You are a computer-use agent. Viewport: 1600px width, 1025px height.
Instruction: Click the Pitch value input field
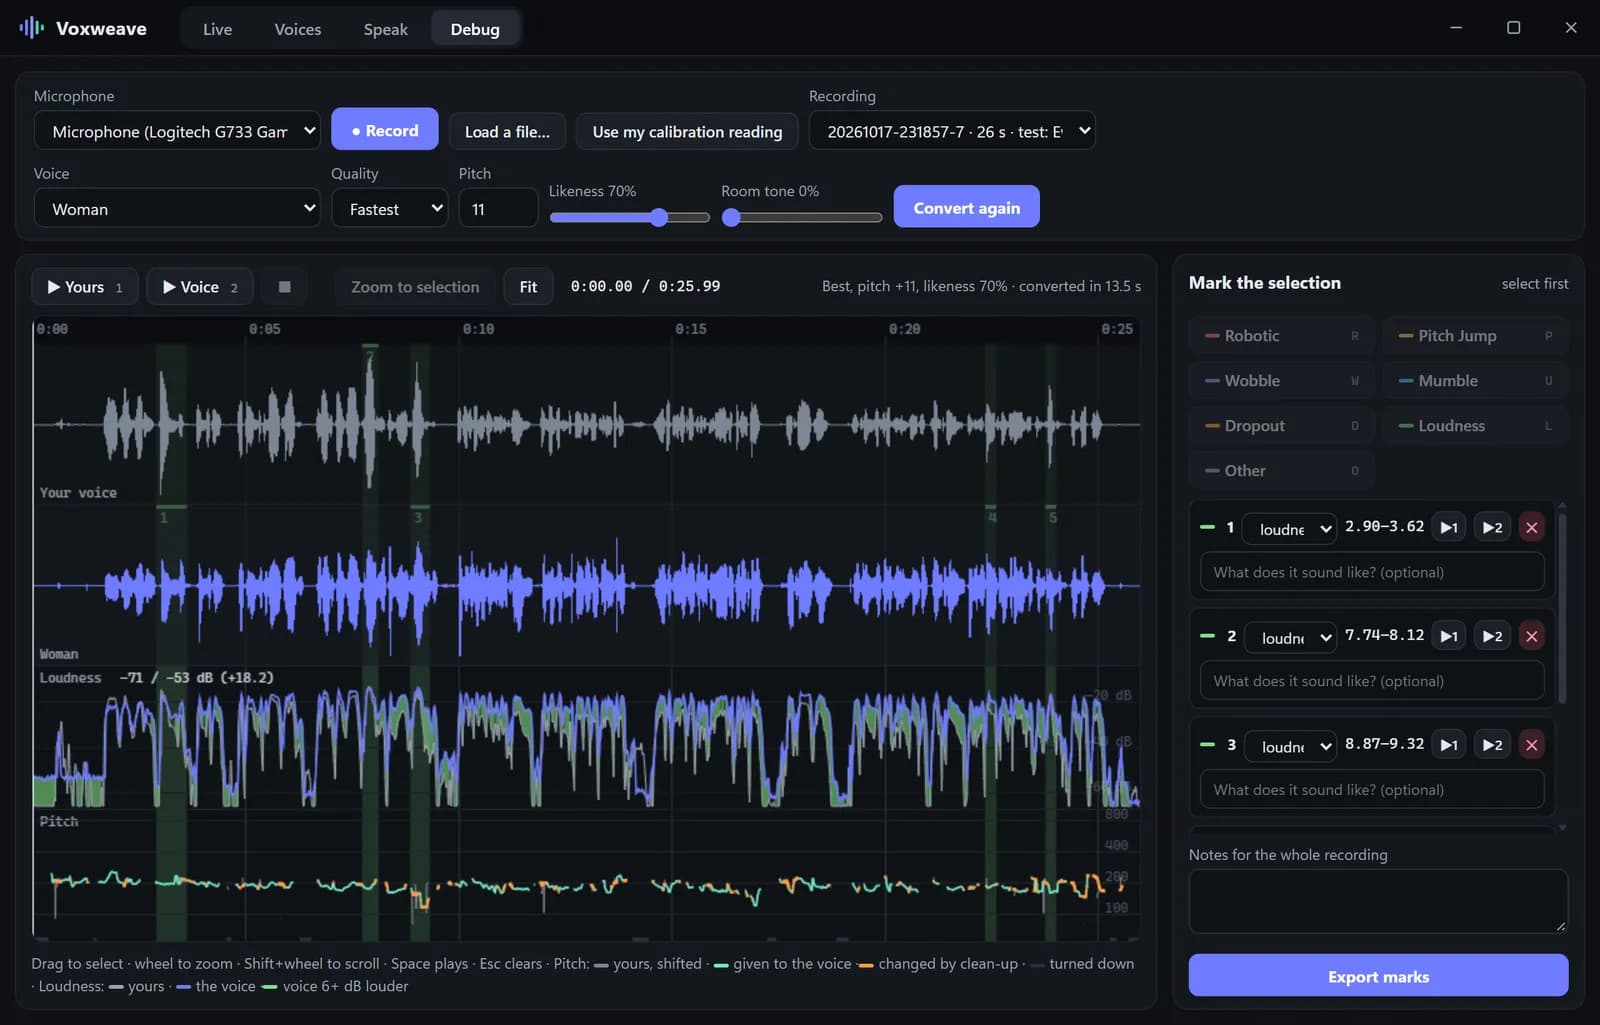[498, 209]
